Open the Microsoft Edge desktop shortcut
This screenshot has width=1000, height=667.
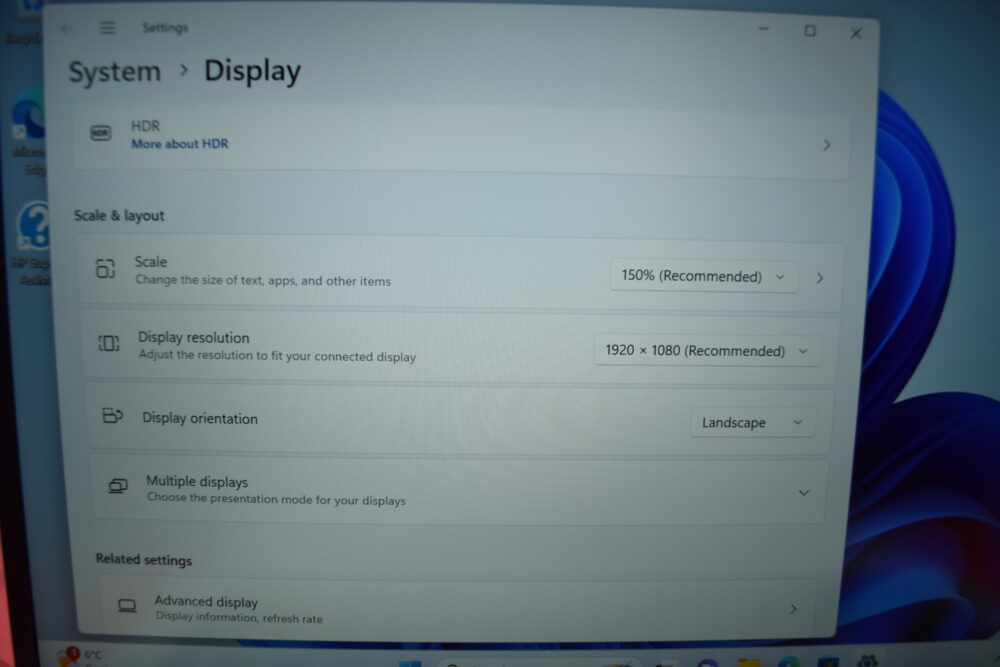[x=29, y=134]
